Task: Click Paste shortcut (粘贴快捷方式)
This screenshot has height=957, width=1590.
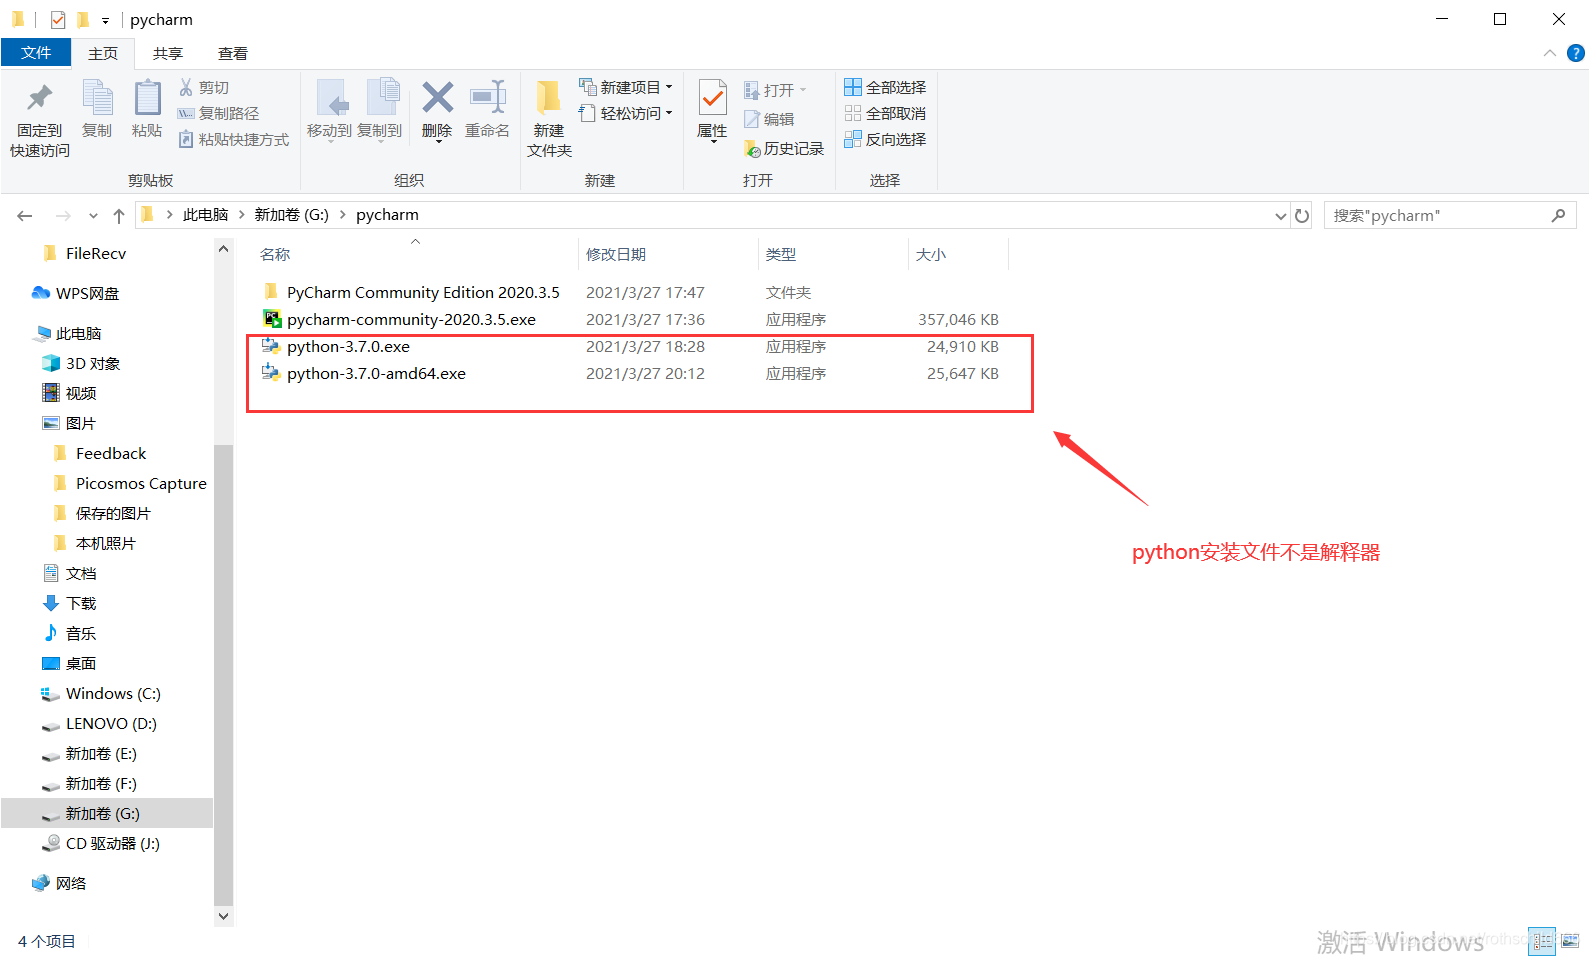Action: pos(234,140)
